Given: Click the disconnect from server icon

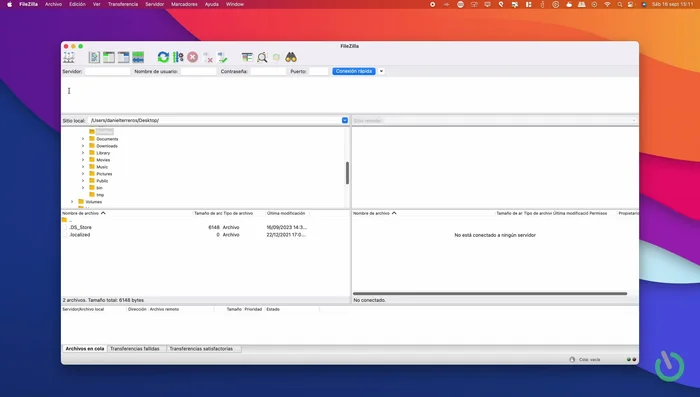Looking at the screenshot, I should (208, 57).
